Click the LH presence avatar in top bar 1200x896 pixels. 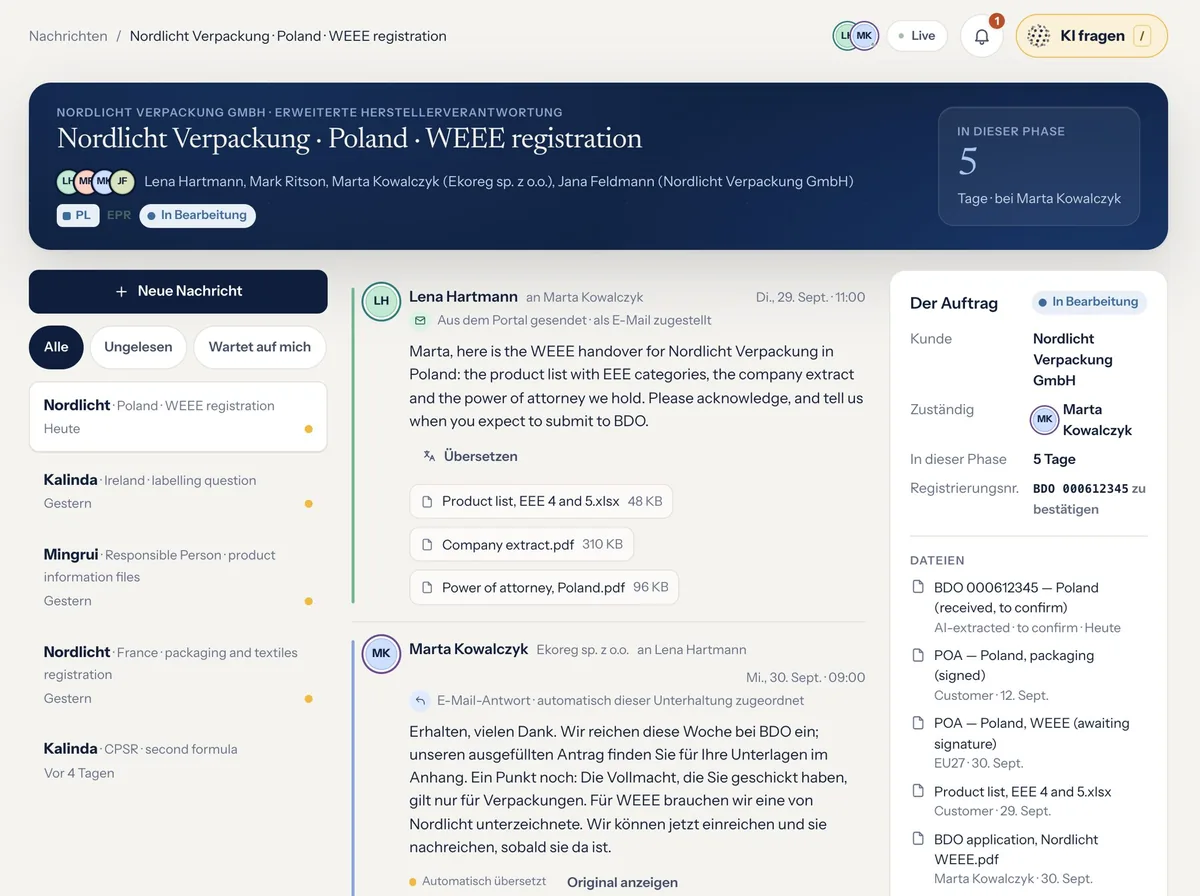(844, 36)
